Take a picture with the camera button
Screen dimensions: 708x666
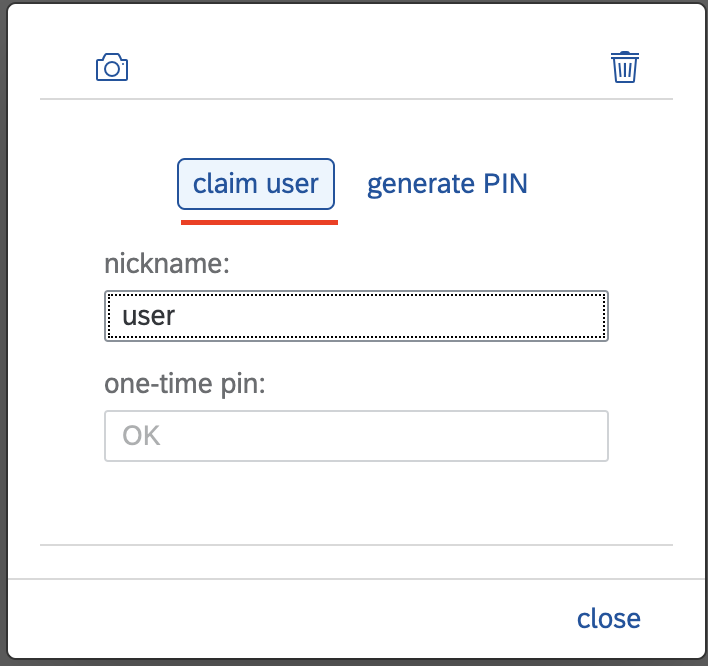tap(112, 67)
